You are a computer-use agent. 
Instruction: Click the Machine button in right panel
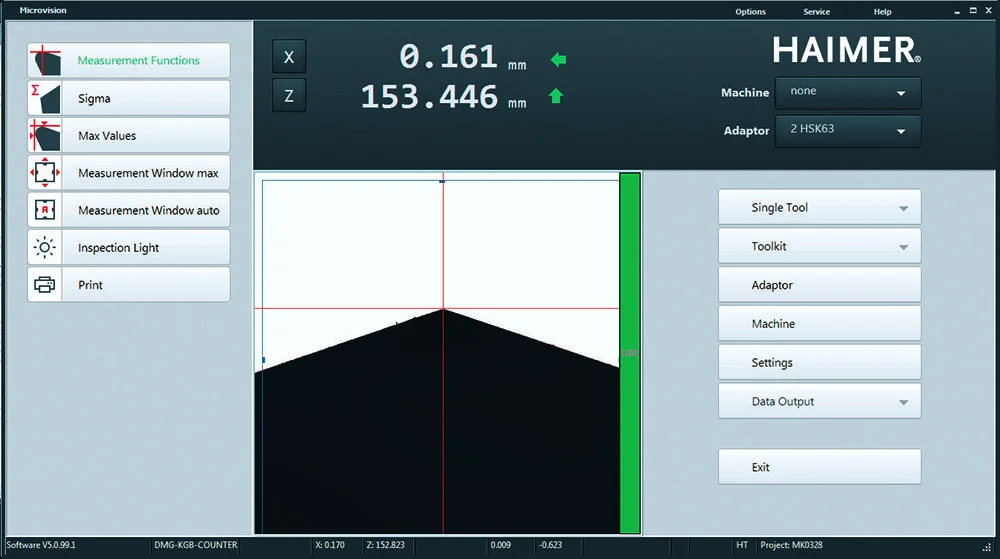pyautogui.click(x=820, y=324)
